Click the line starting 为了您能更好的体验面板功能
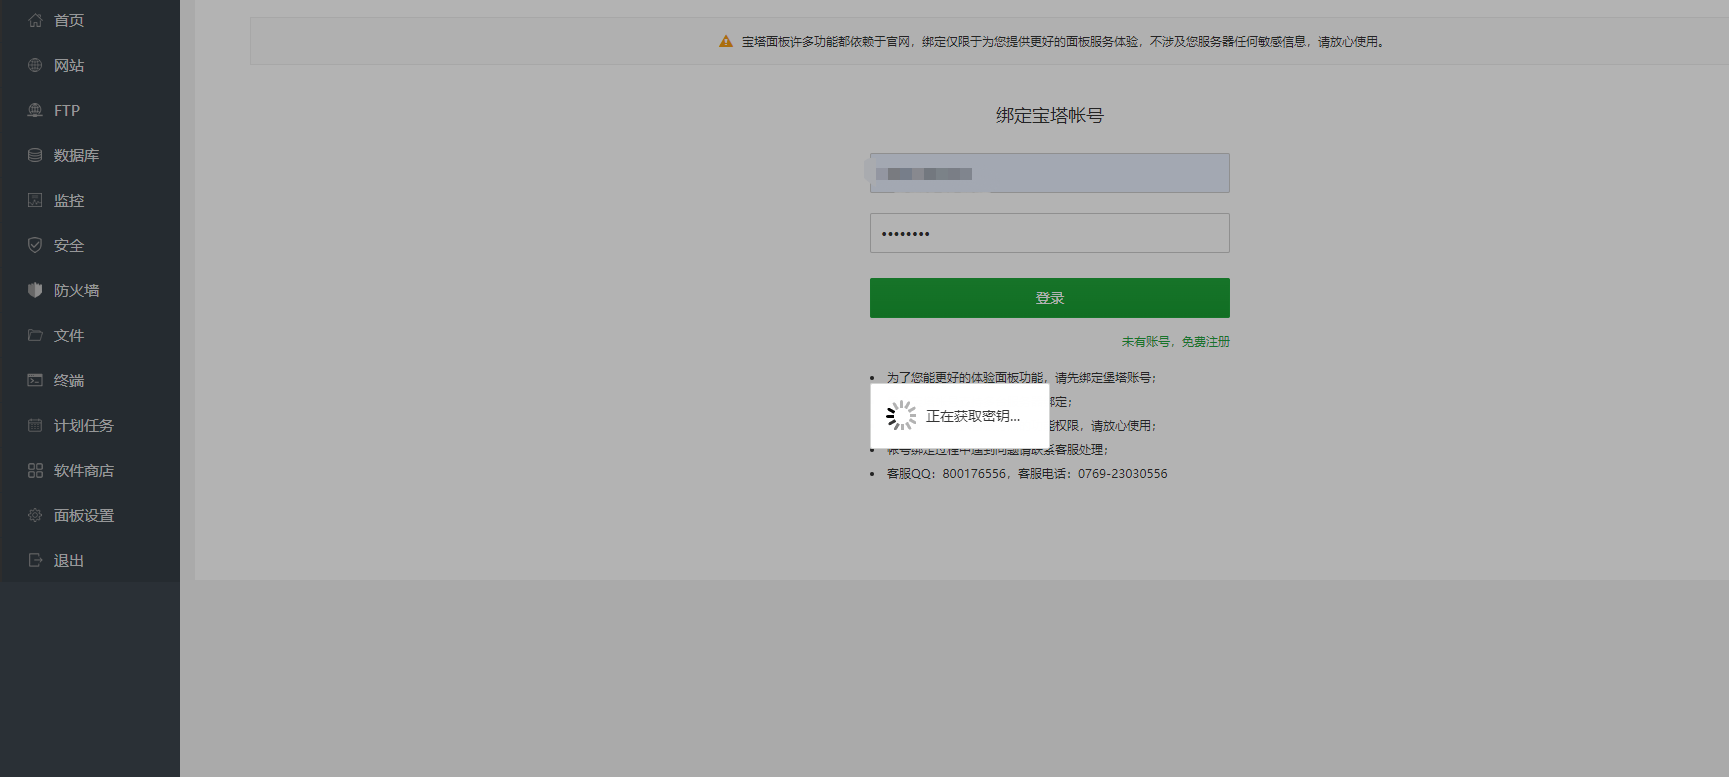 tap(1021, 378)
